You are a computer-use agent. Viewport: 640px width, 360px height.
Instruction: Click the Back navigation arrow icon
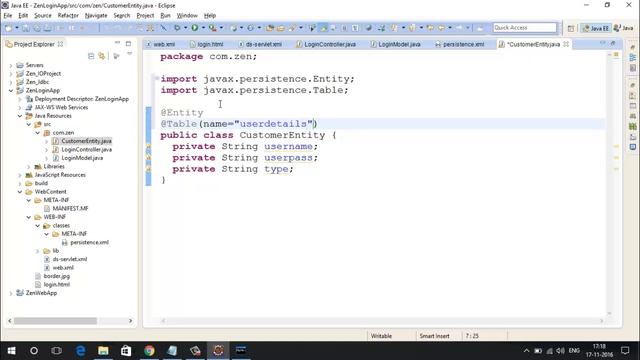tap(441, 28)
